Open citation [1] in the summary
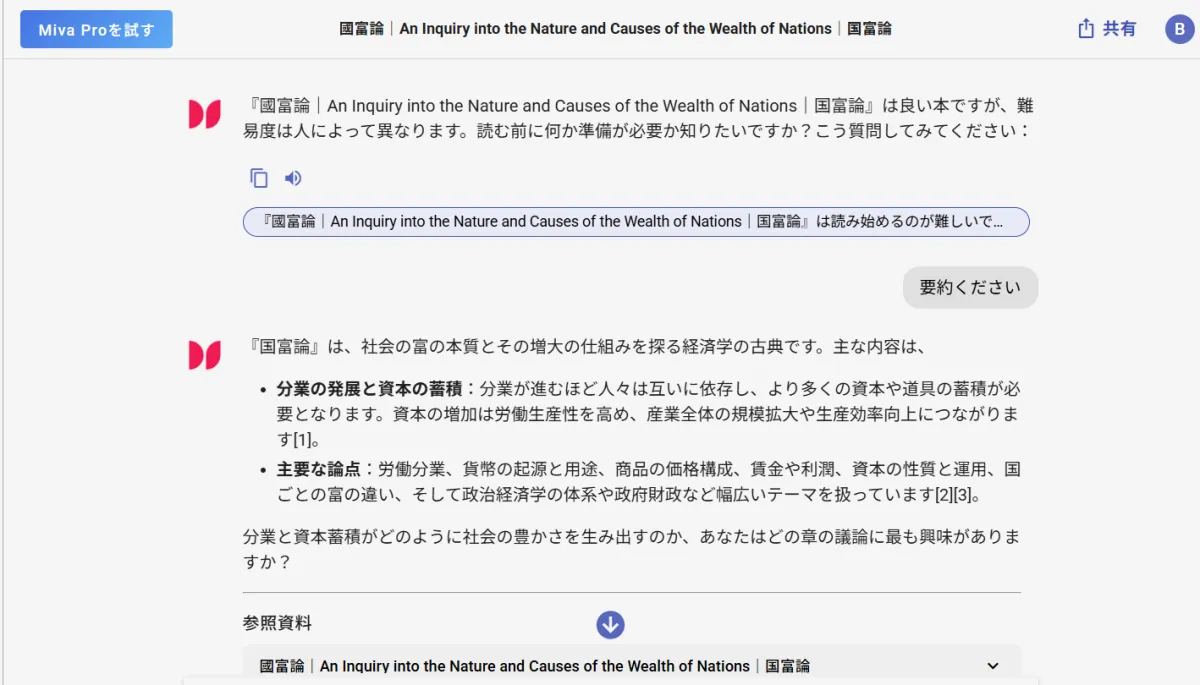Image resolution: width=1200 pixels, height=685 pixels. (305, 440)
